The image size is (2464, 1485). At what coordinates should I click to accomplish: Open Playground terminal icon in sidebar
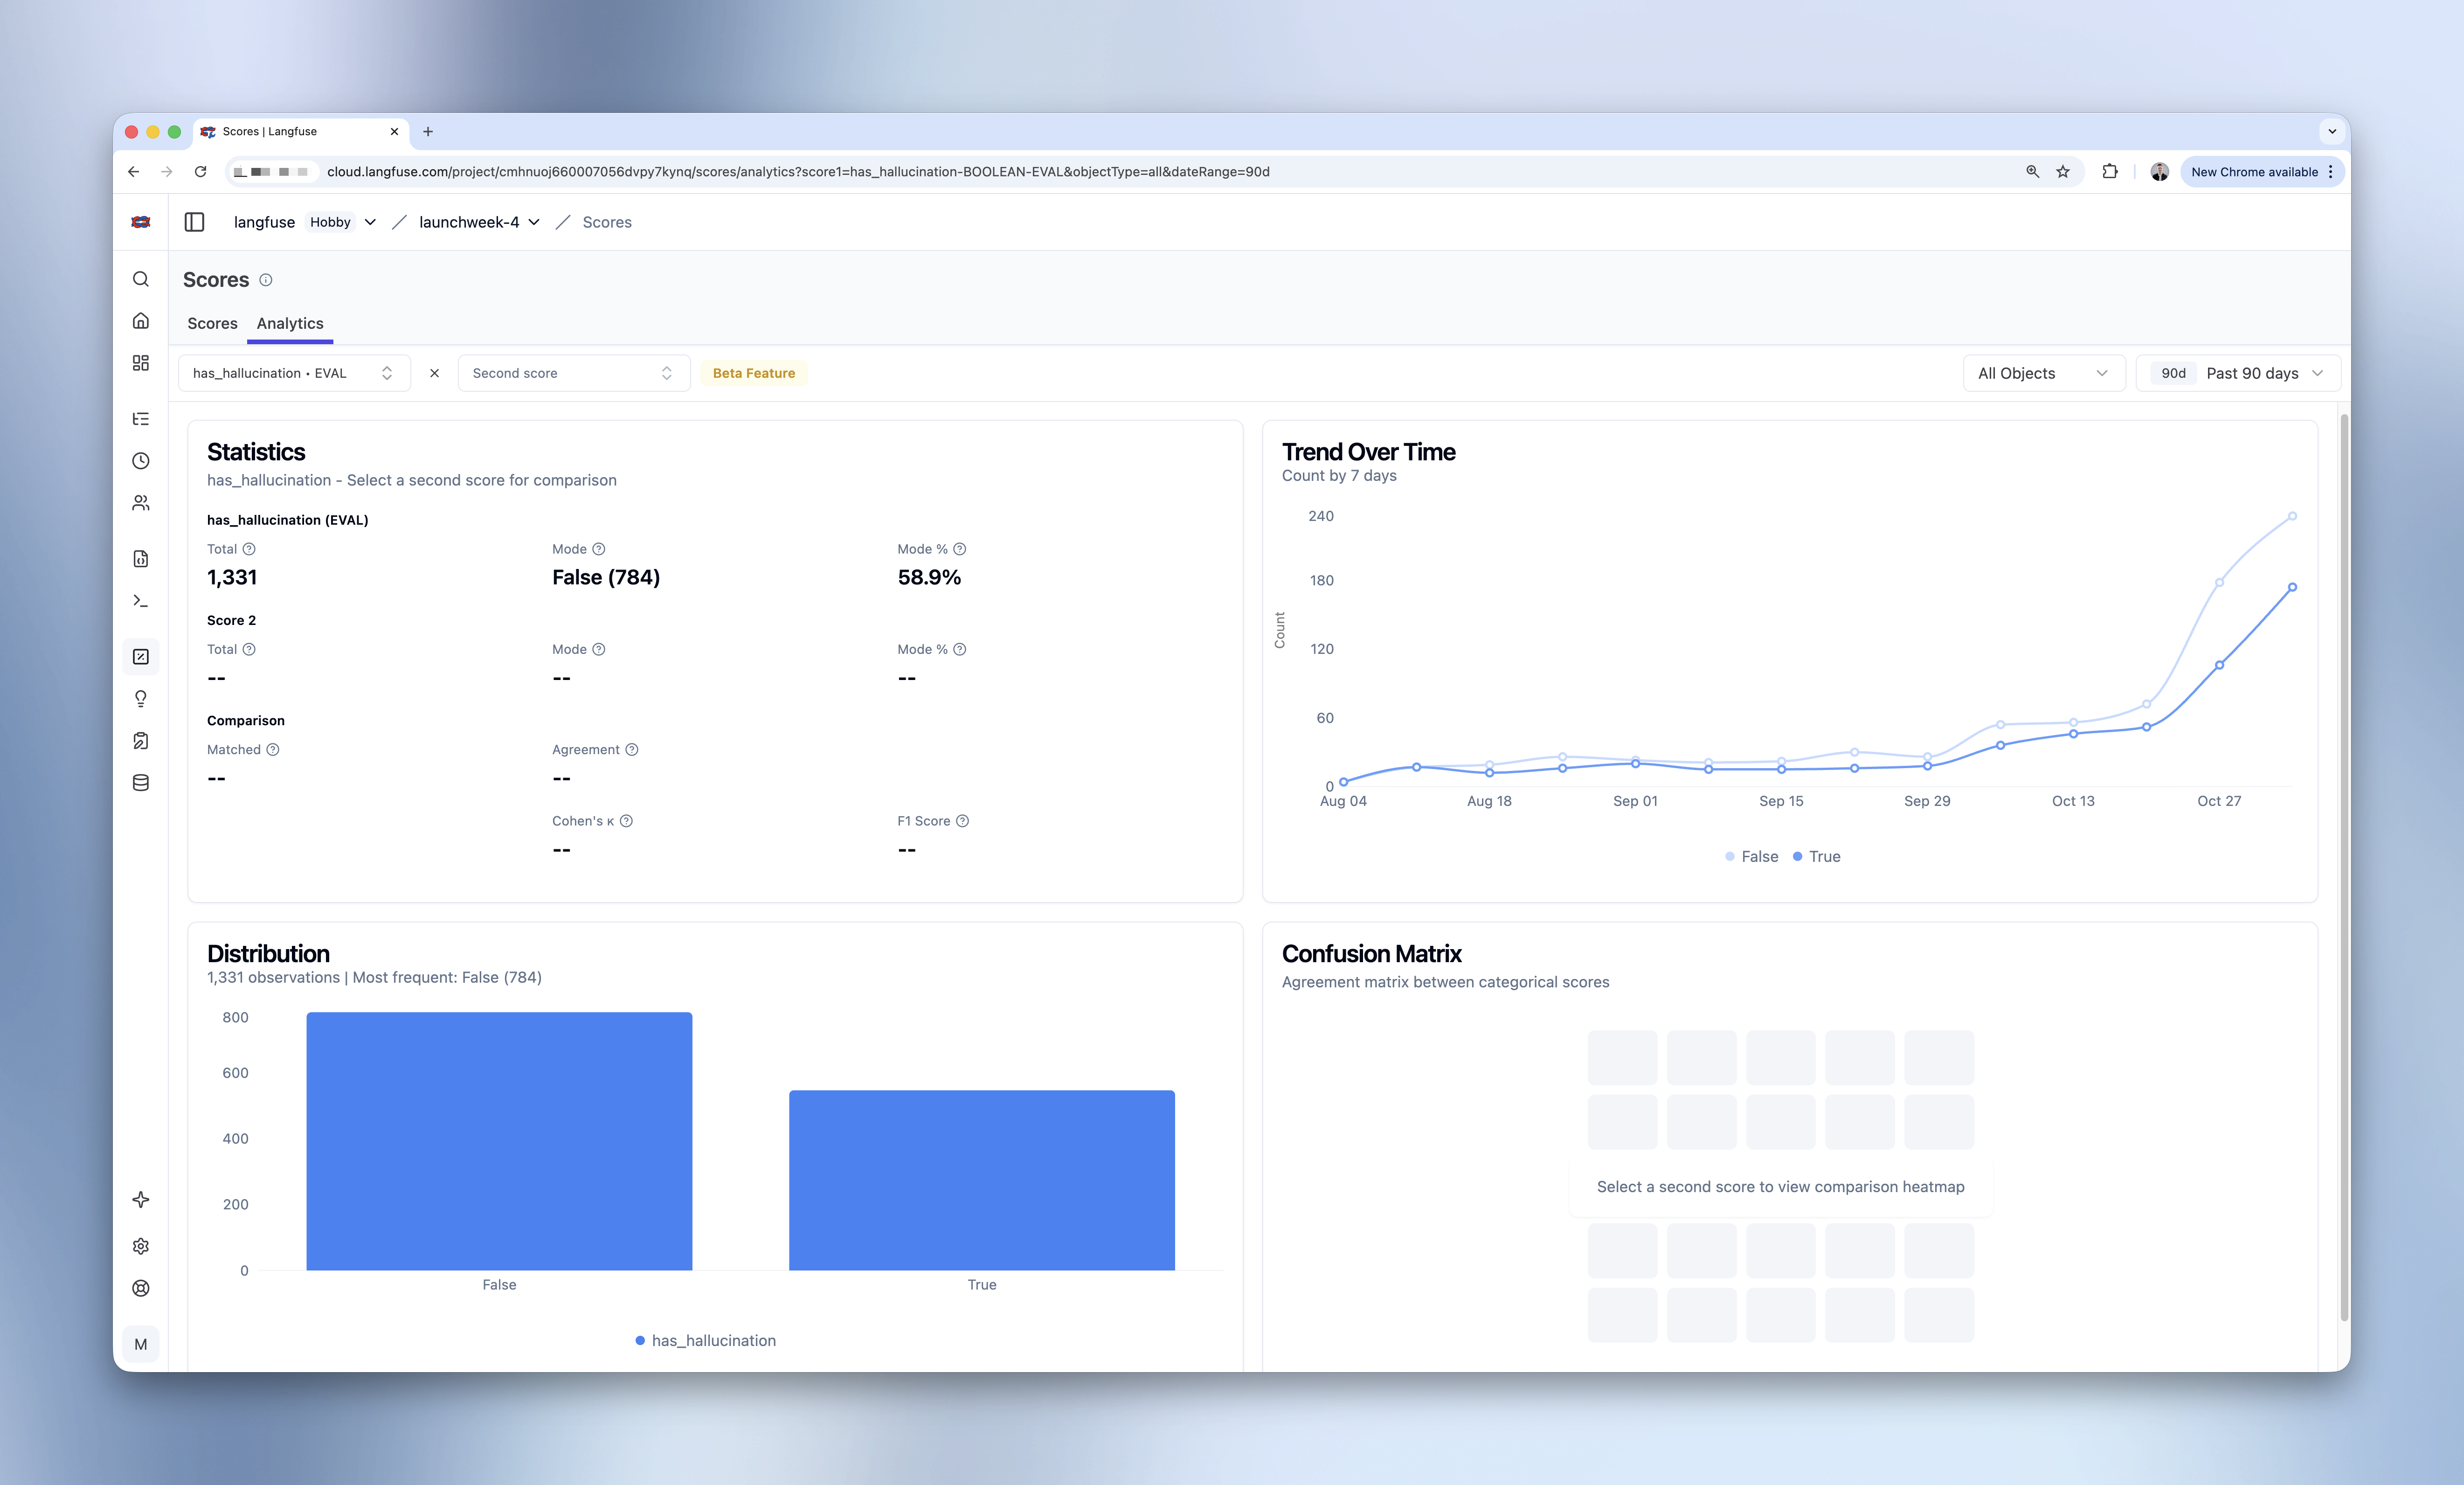pyautogui.click(x=141, y=601)
